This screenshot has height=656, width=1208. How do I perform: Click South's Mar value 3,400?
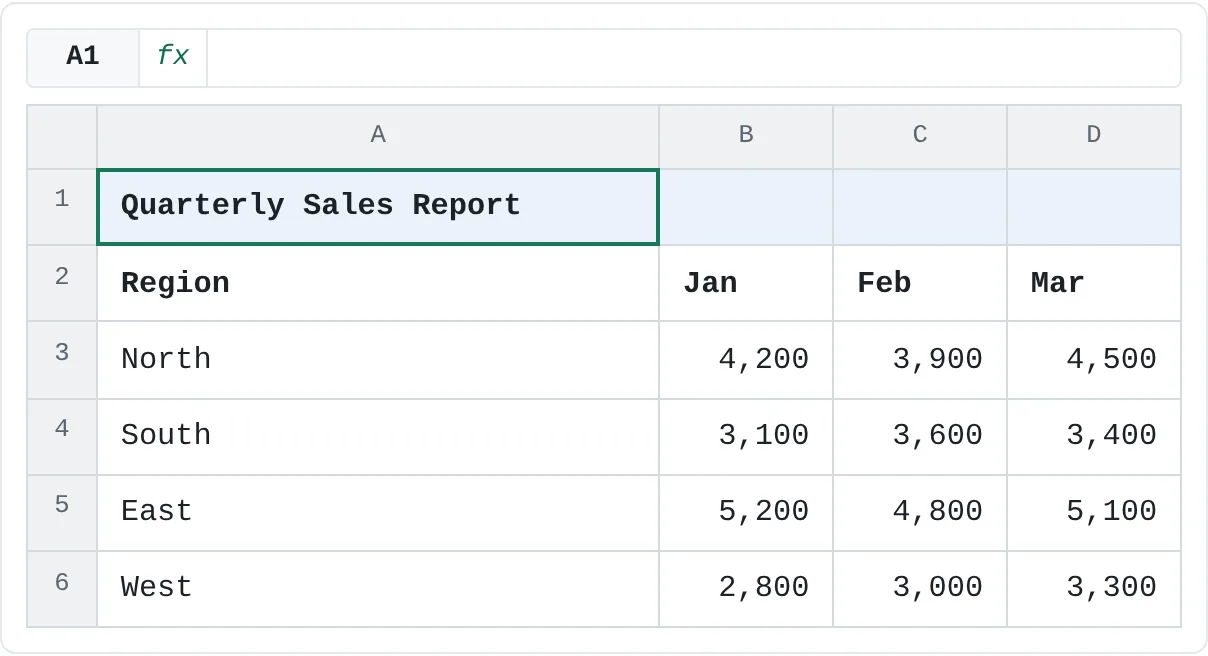(1094, 437)
